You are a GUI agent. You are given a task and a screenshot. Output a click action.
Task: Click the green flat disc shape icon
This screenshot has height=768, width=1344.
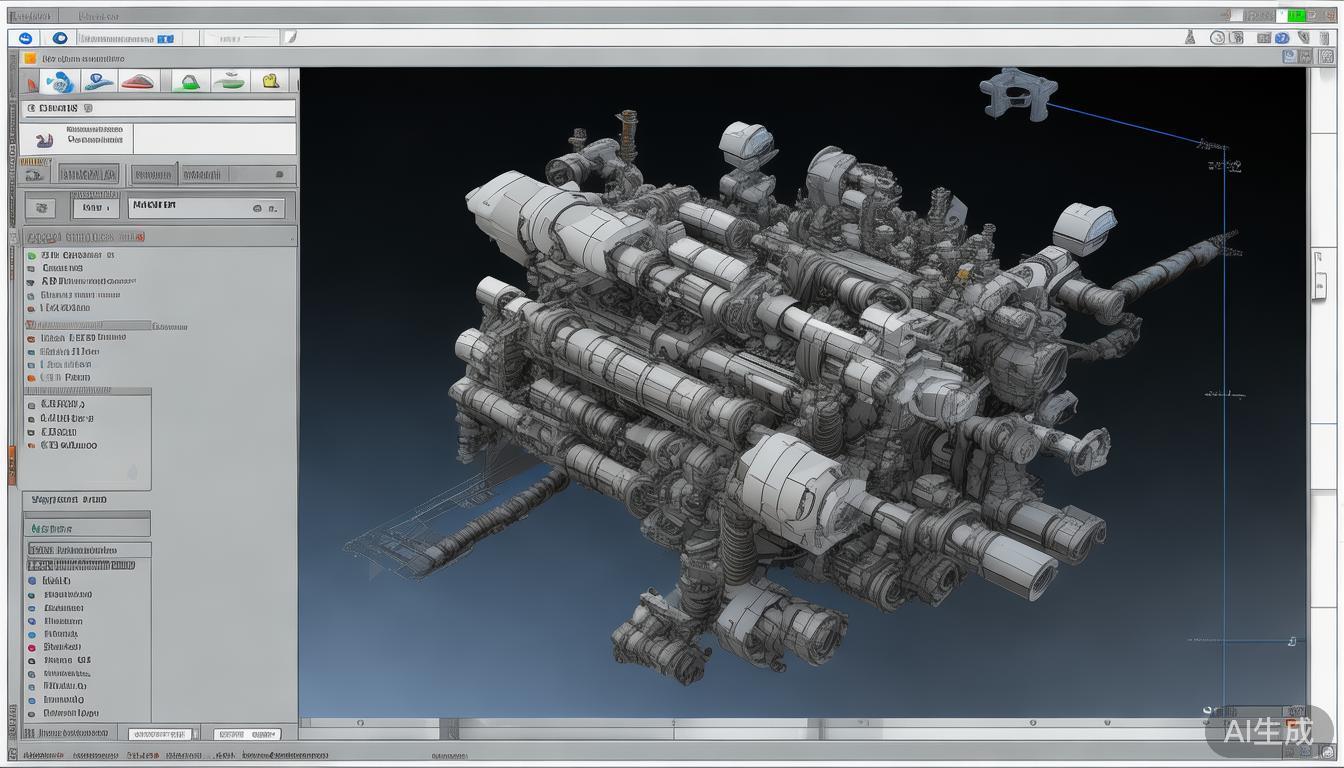[230, 82]
